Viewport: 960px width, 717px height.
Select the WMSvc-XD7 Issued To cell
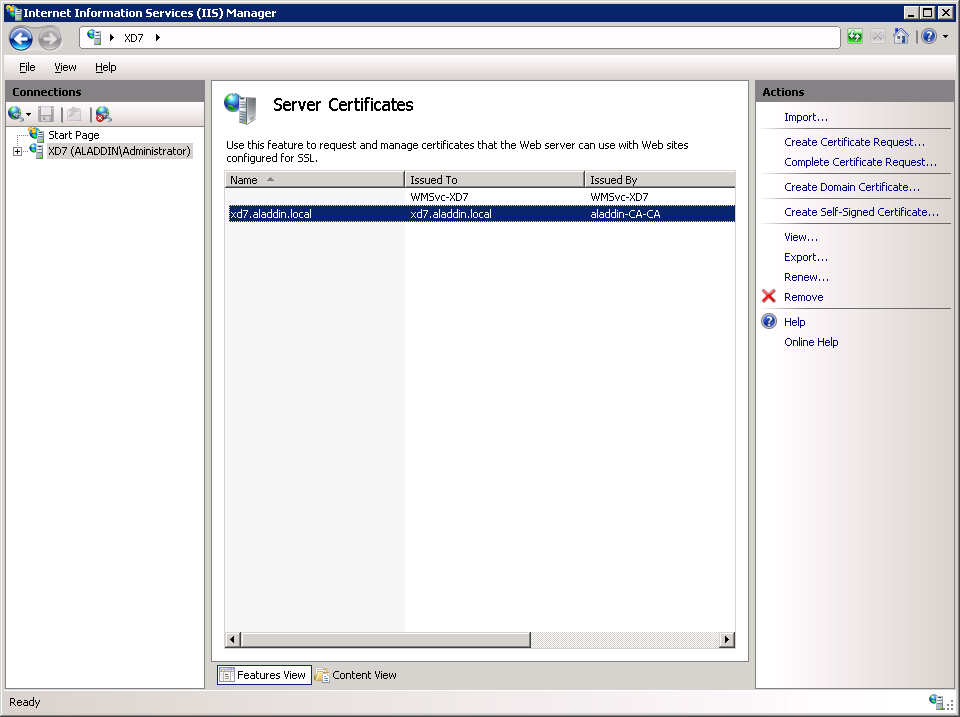(x=440, y=197)
